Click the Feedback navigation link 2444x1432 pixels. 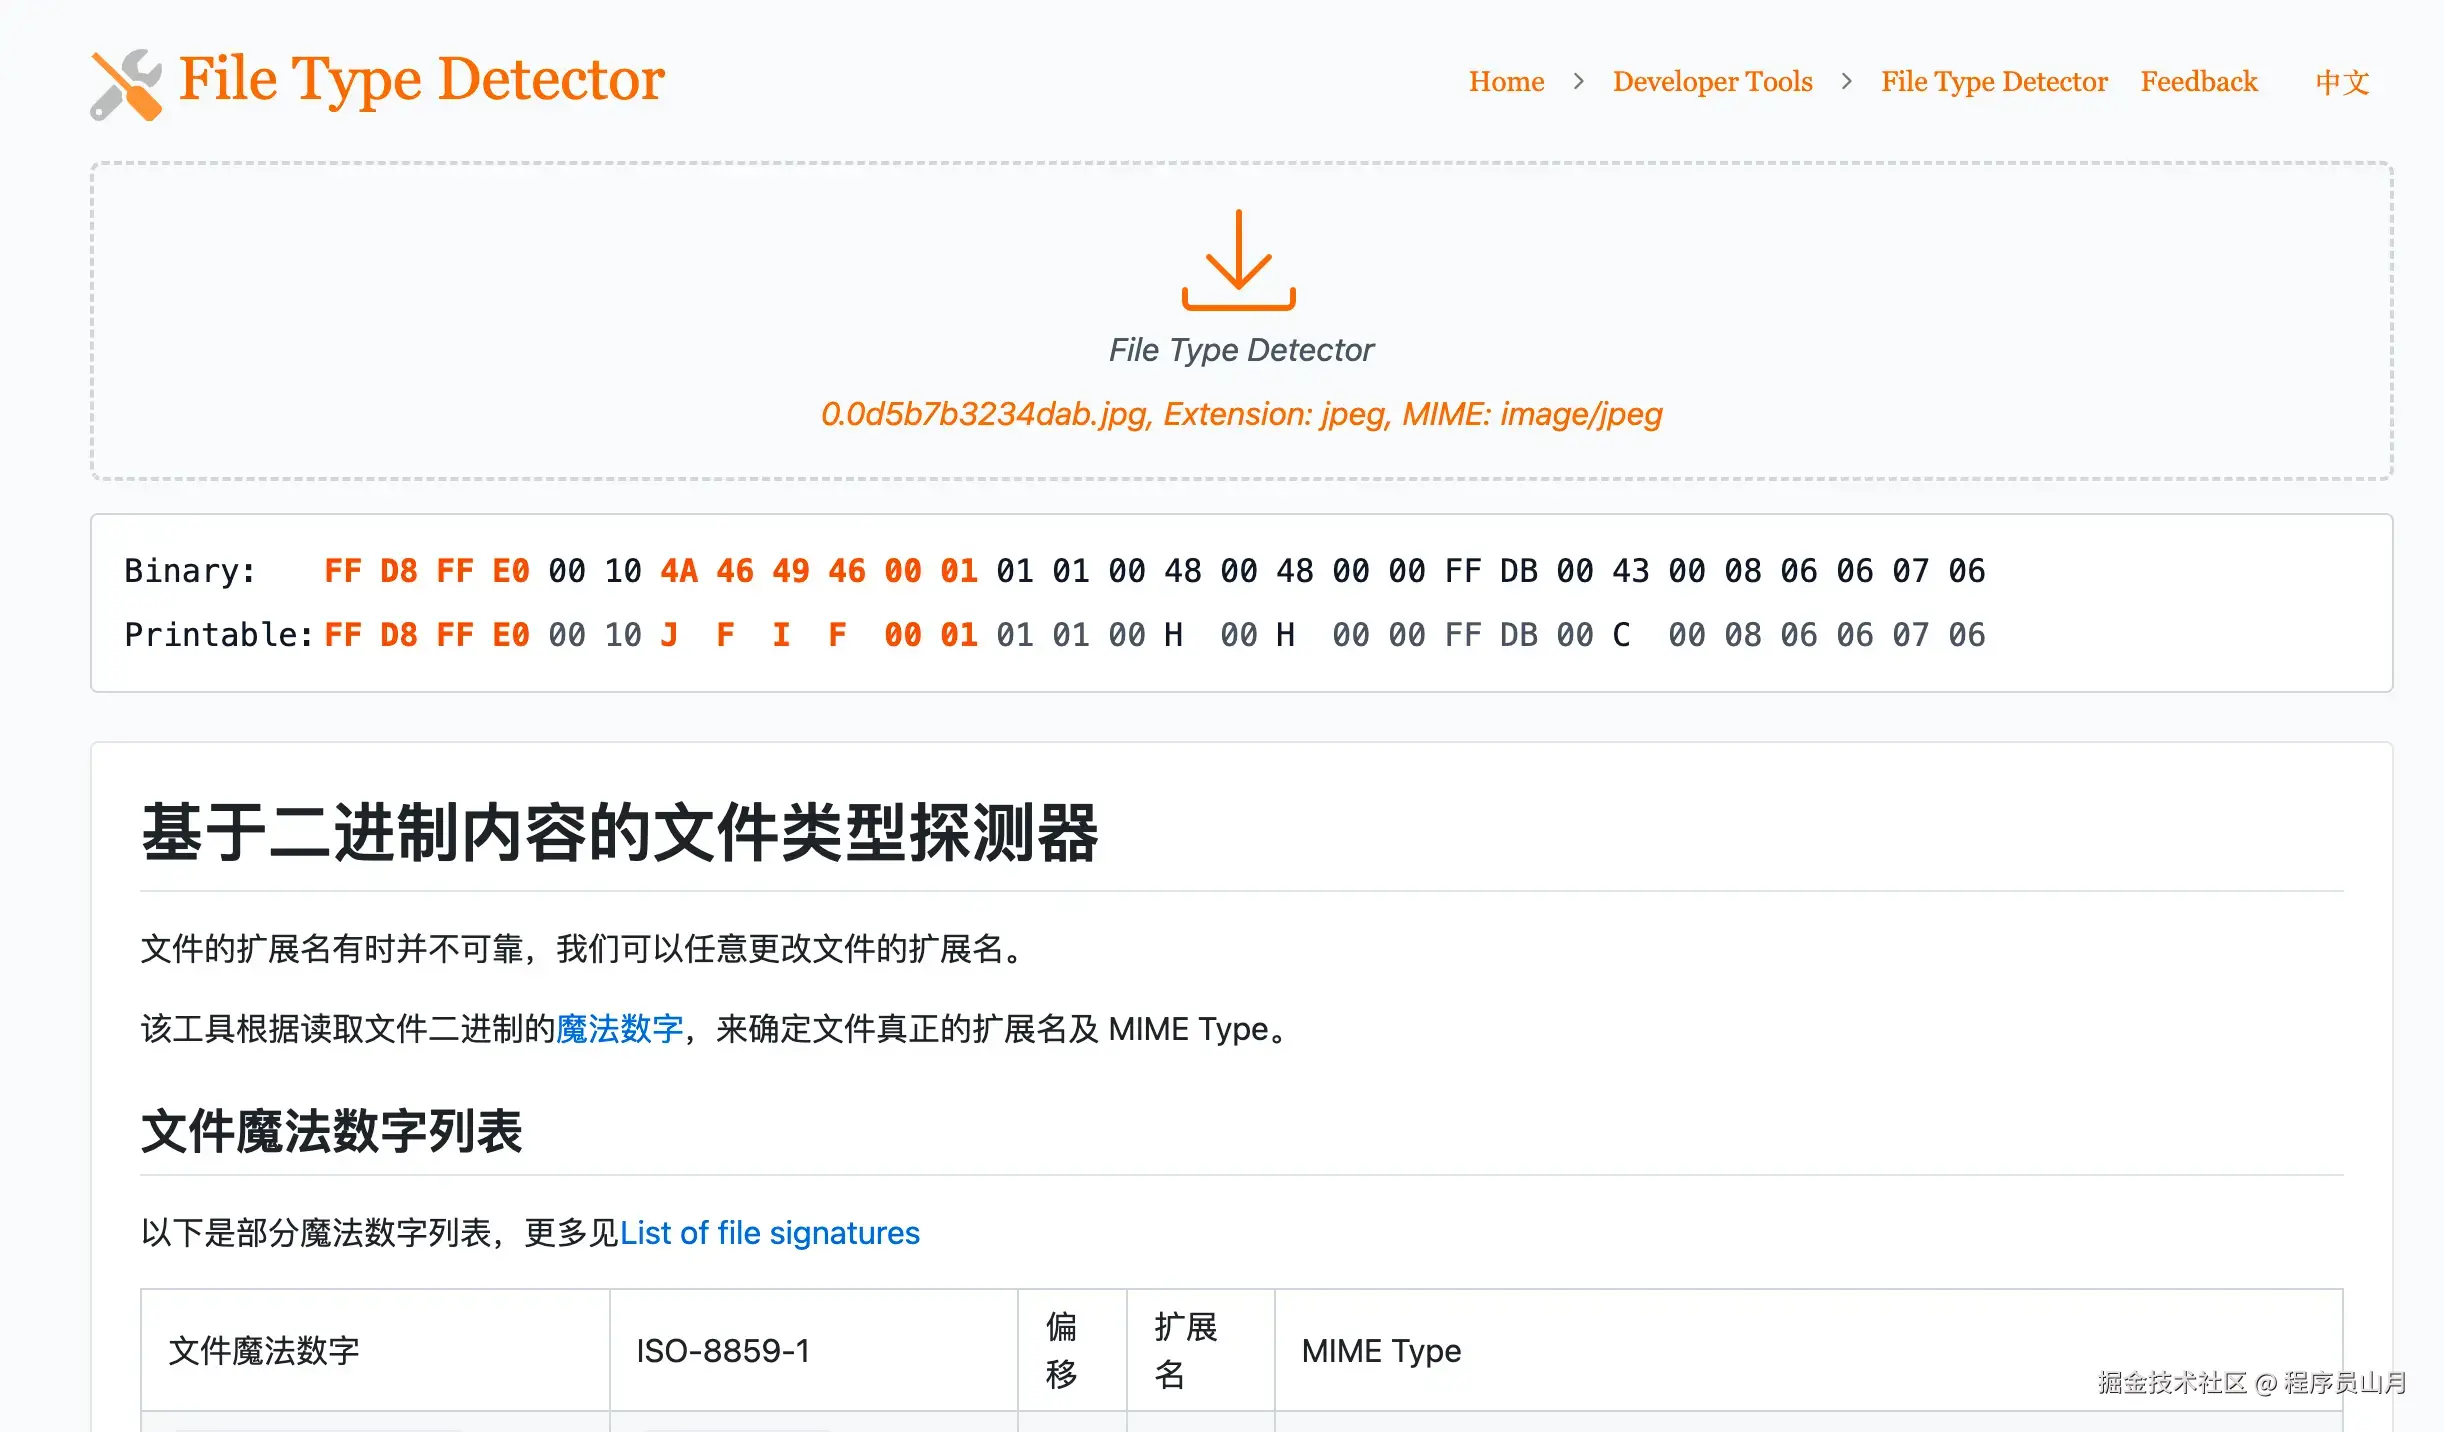[2197, 80]
